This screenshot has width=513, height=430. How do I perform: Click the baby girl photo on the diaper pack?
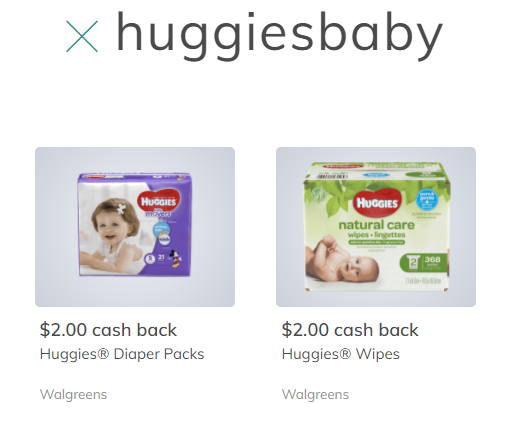click(x=112, y=230)
